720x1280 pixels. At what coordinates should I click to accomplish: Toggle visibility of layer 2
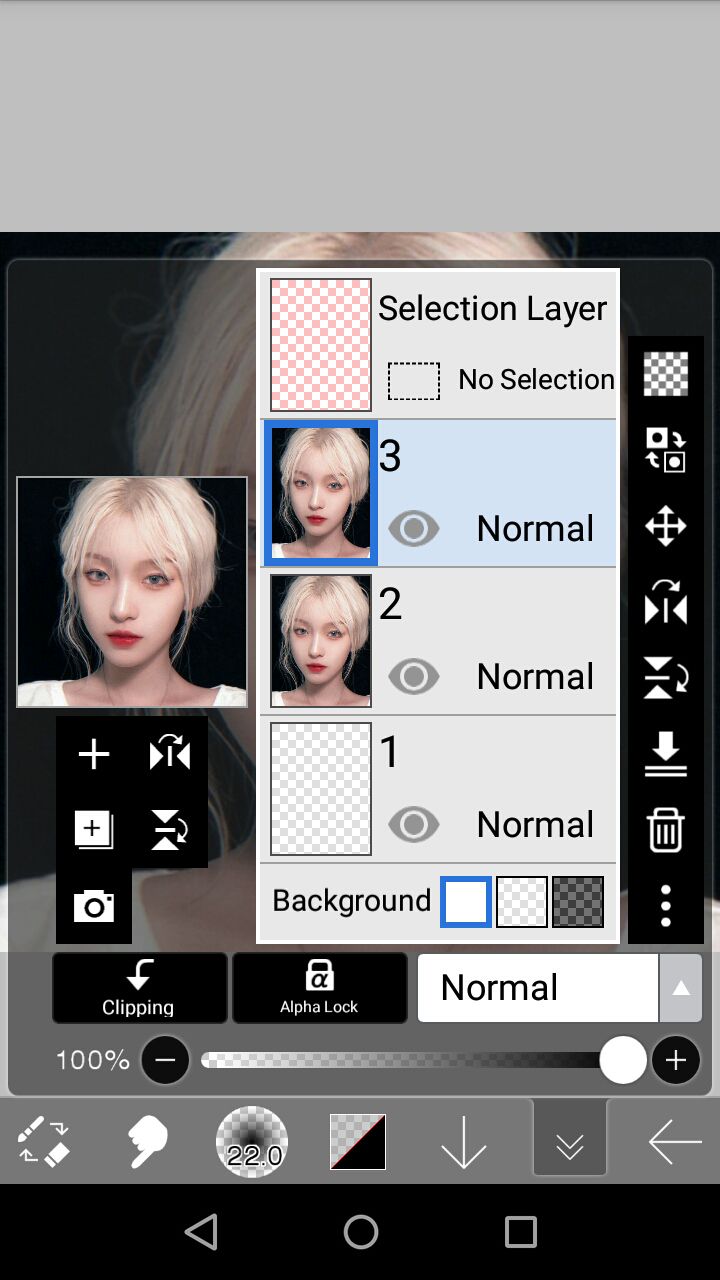(x=413, y=676)
